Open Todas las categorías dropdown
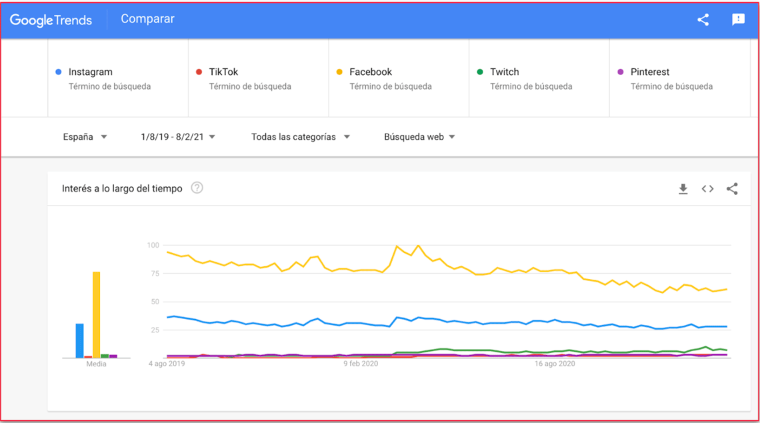 click(x=300, y=137)
